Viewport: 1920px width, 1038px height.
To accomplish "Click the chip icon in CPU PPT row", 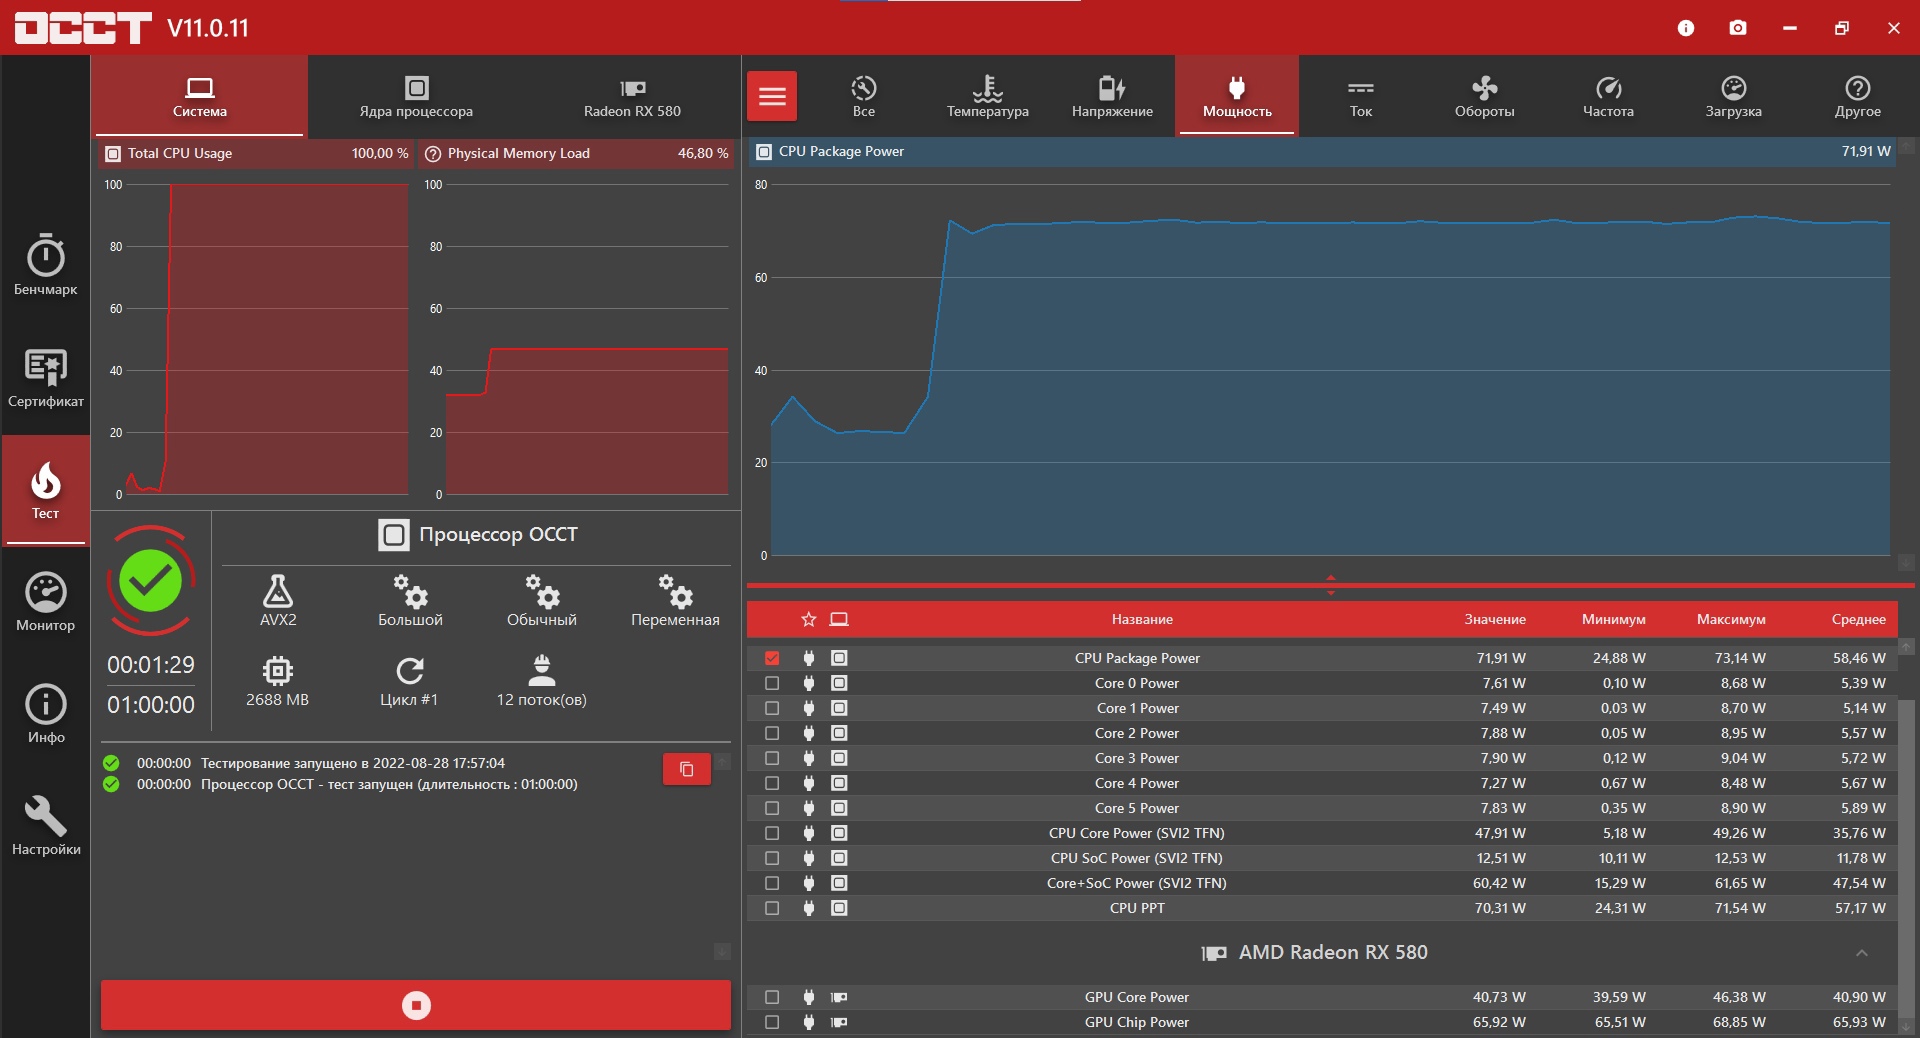I will click(839, 908).
